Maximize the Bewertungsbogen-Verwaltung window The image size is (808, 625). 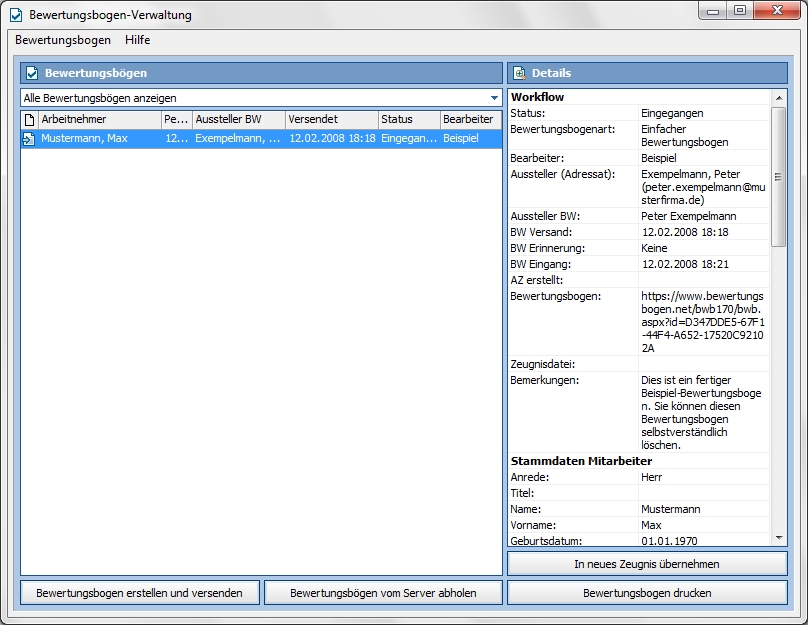(x=740, y=10)
